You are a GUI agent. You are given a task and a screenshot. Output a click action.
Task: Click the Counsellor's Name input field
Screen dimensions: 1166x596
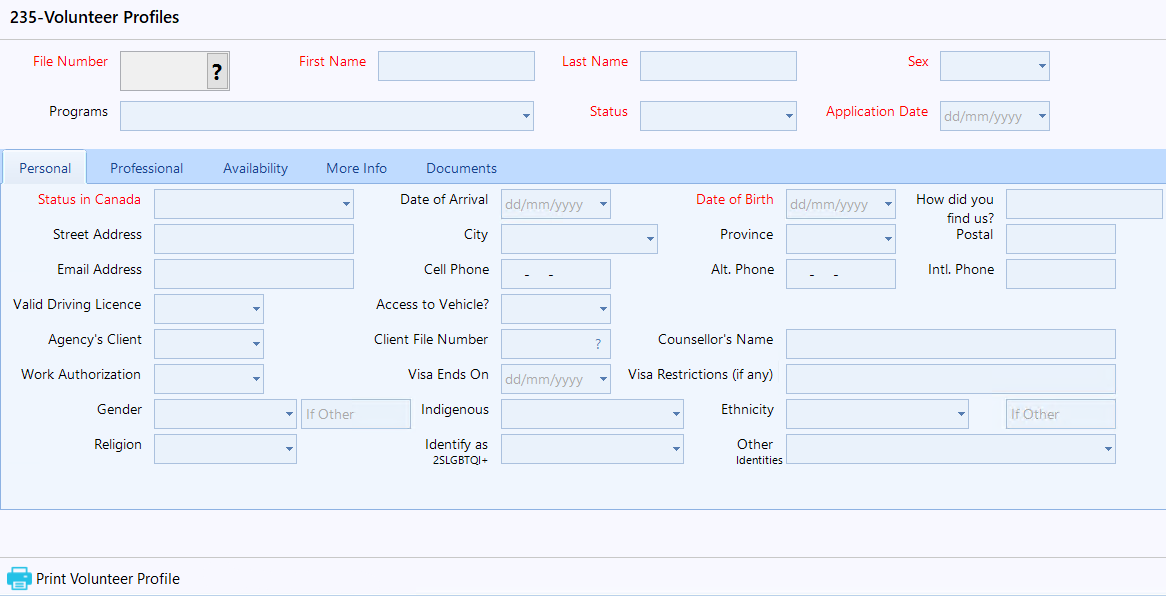(x=950, y=344)
